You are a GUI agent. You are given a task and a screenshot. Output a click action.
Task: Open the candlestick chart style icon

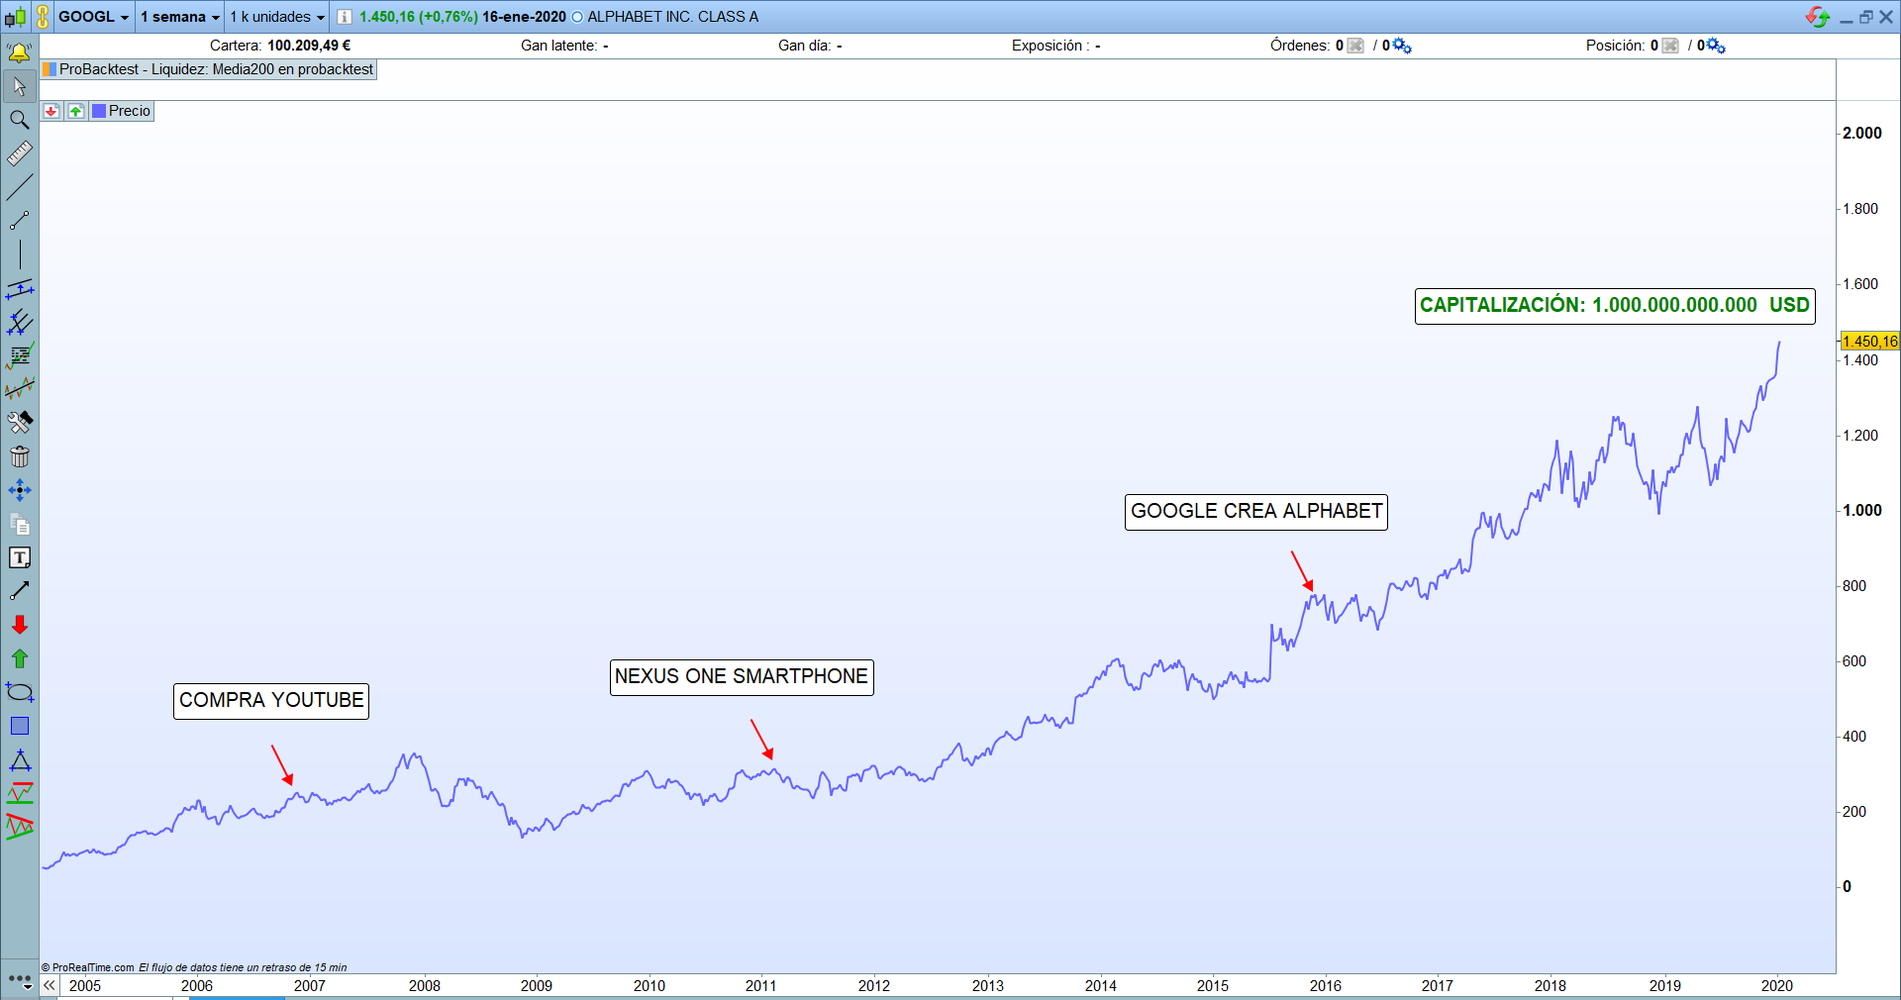point(15,17)
